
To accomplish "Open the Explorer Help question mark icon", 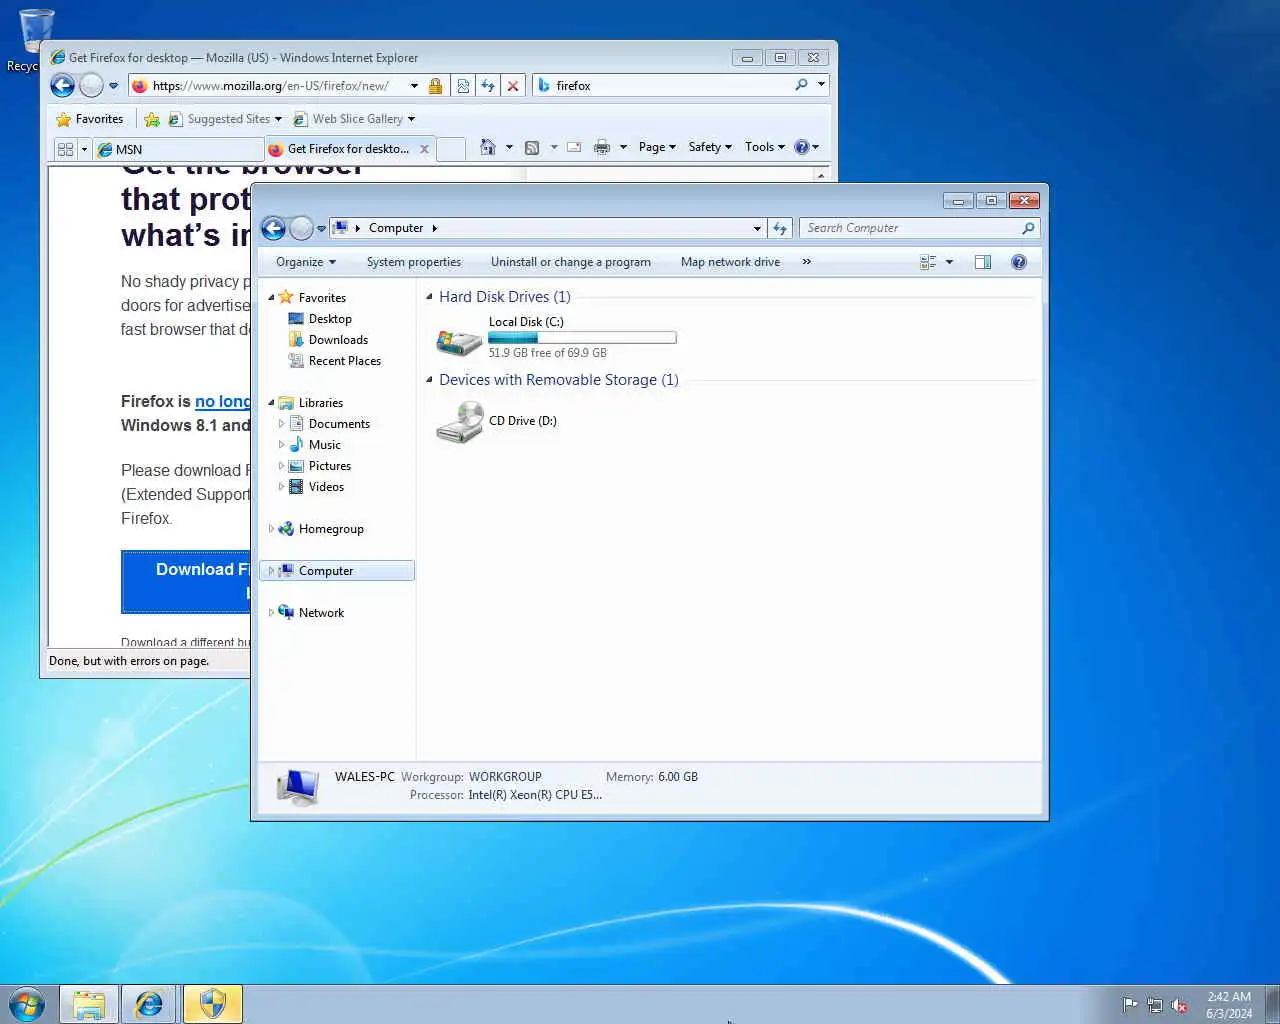I will pos(1019,262).
